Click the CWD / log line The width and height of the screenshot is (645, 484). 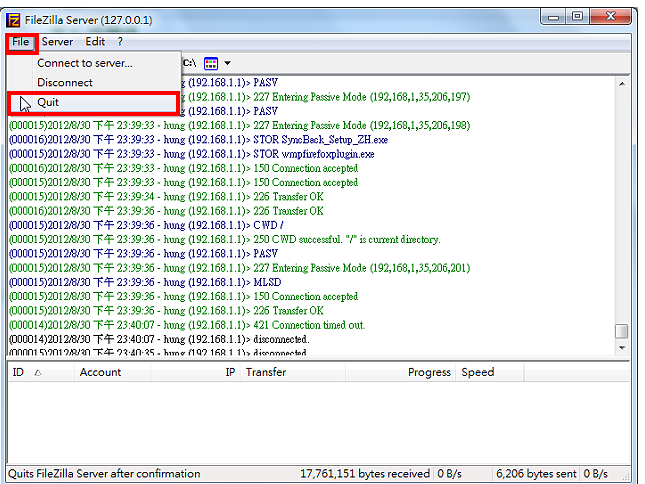coord(146,225)
